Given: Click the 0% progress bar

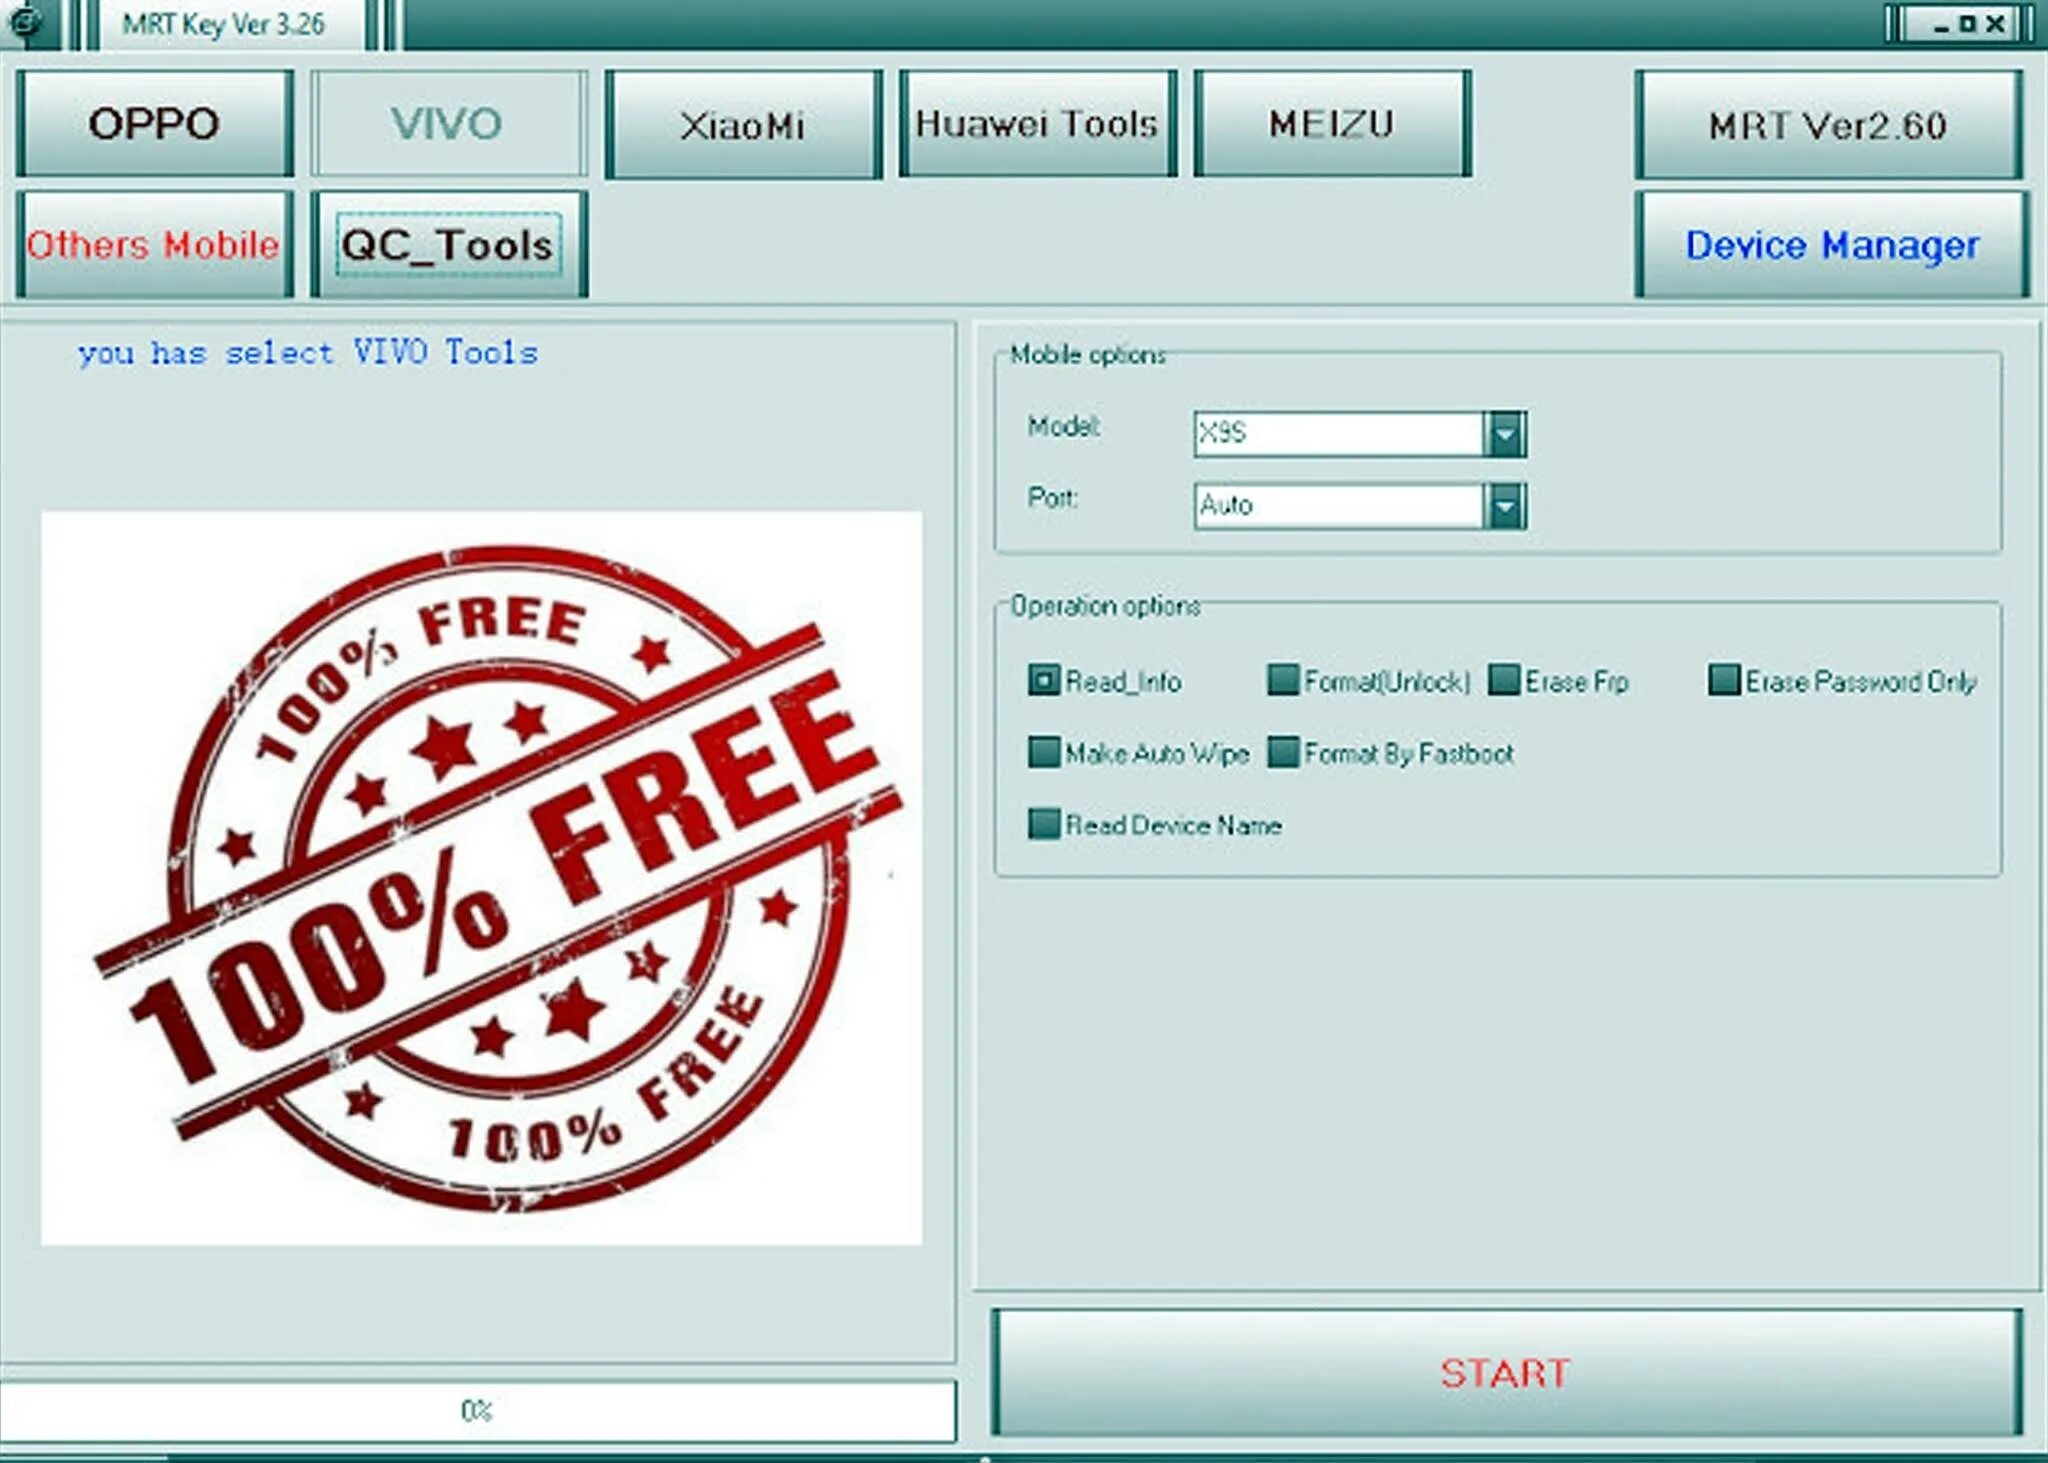Looking at the screenshot, I should pyautogui.click(x=478, y=1411).
